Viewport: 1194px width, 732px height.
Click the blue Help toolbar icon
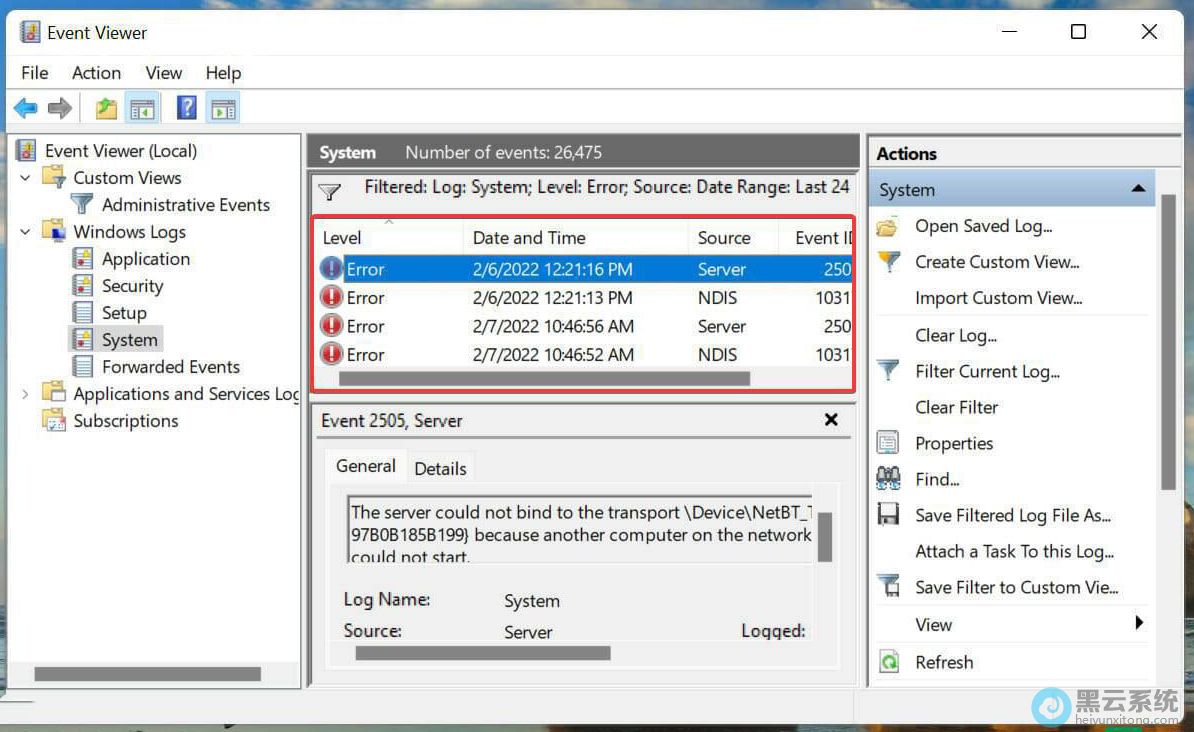pyautogui.click(x=186, y=108)
